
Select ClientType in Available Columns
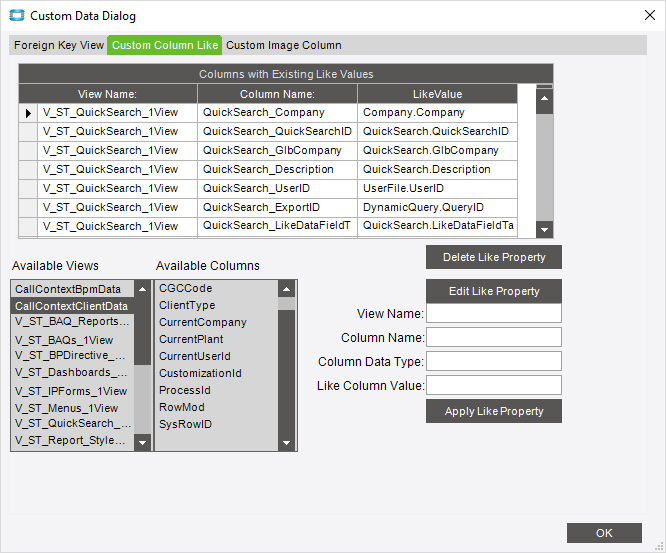click(217, 305)
